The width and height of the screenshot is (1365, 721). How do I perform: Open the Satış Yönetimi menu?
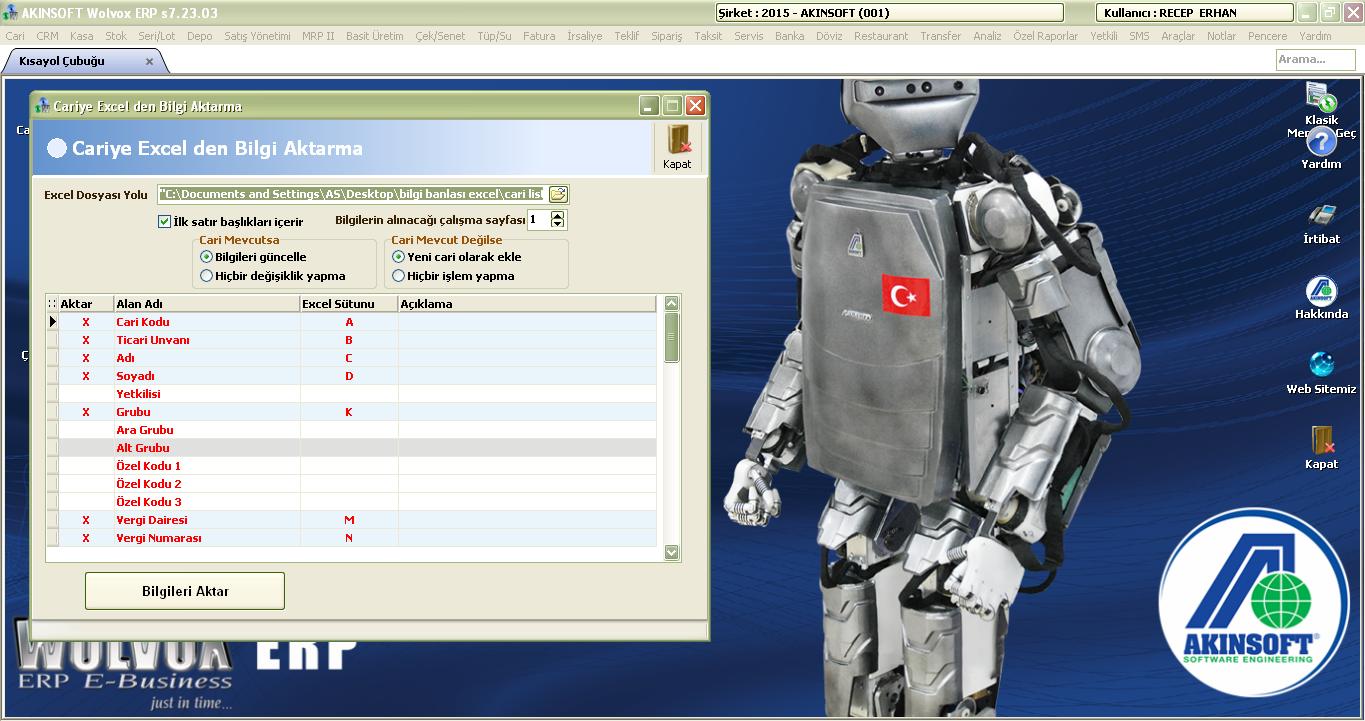(x=257, y=36)
